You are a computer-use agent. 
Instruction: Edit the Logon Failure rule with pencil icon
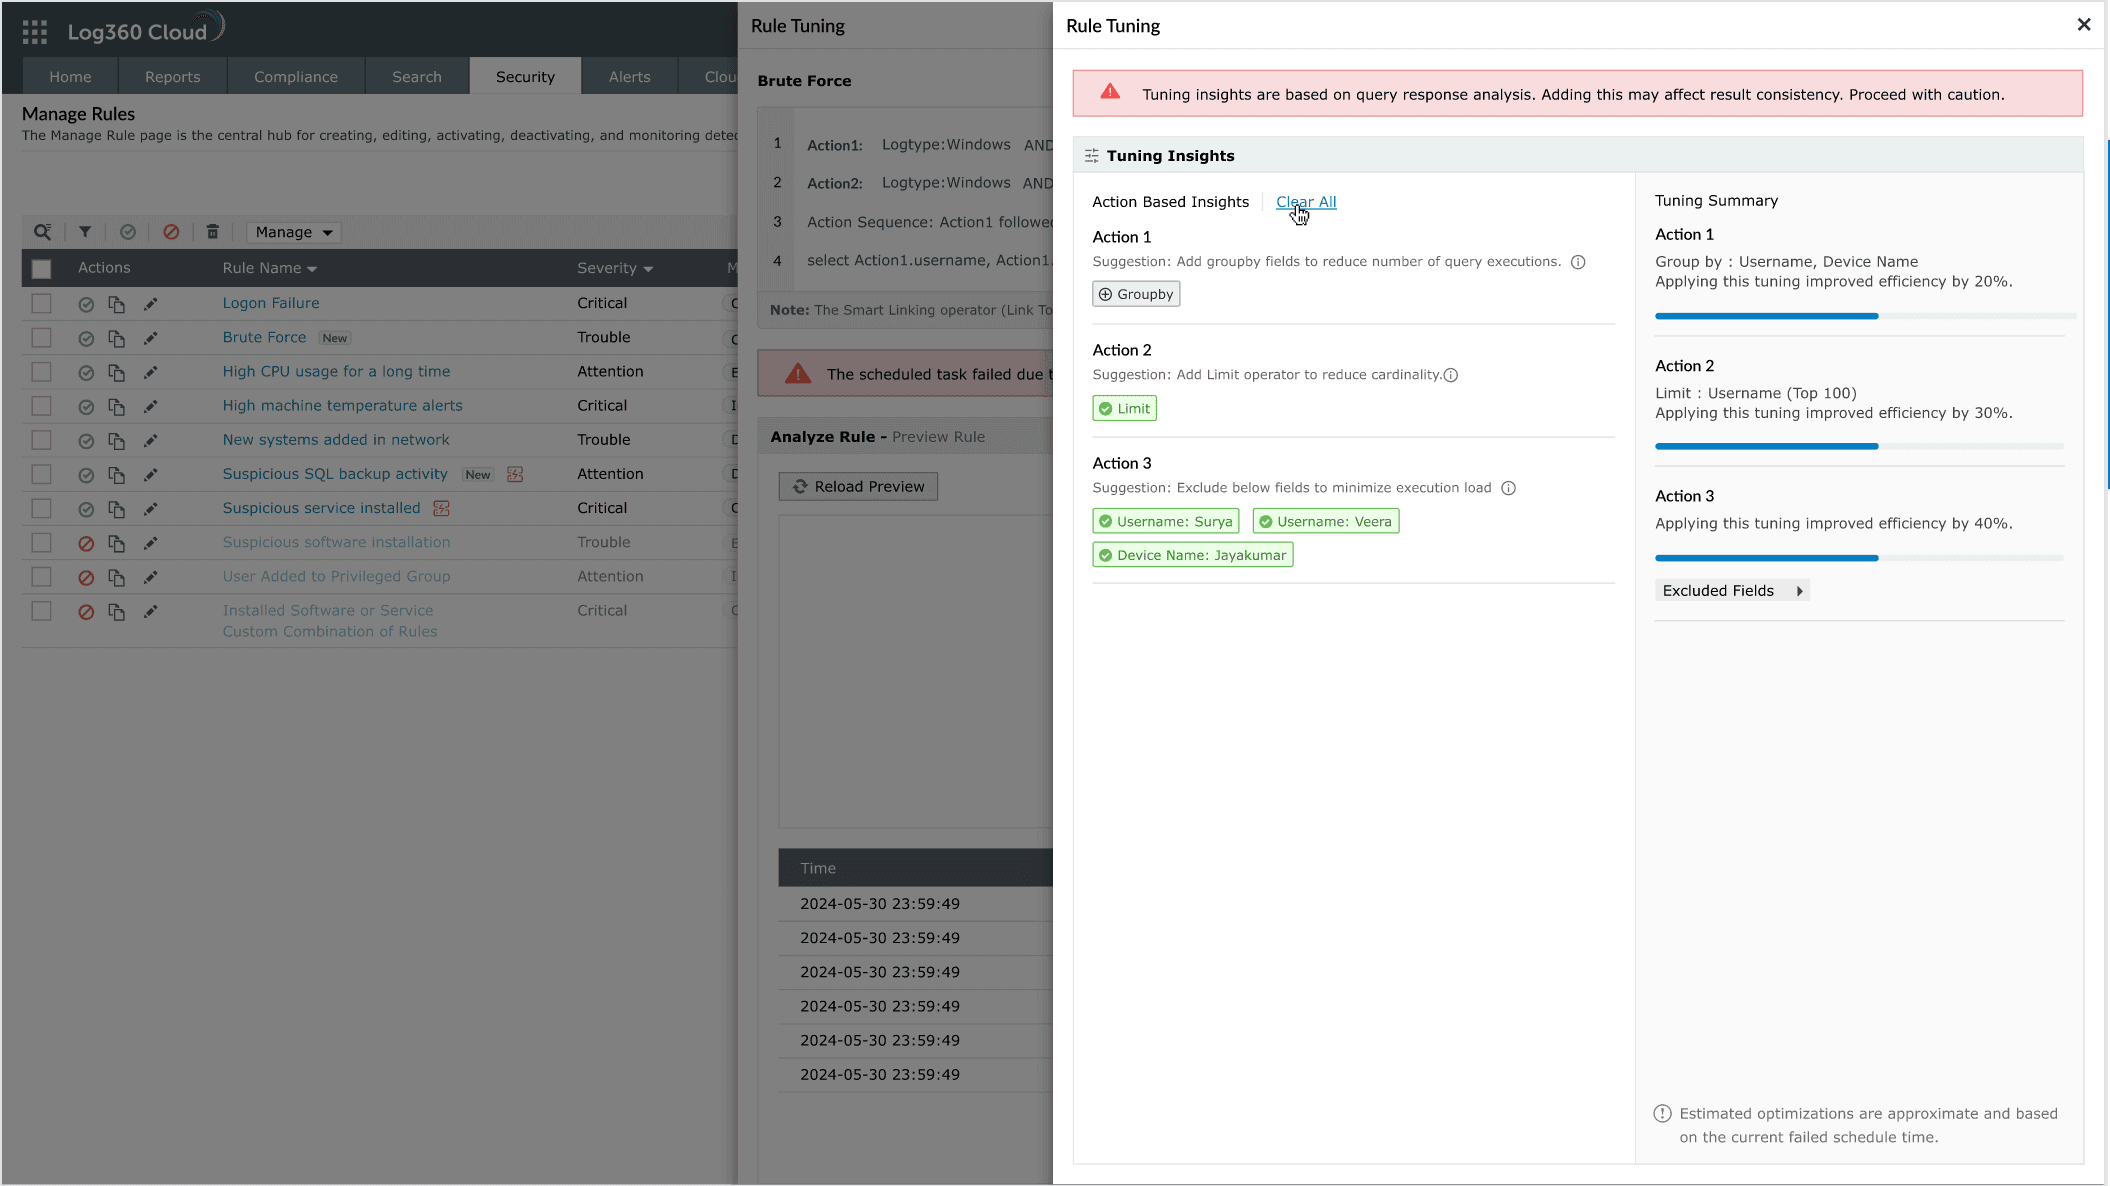click(x=151, y=303)
